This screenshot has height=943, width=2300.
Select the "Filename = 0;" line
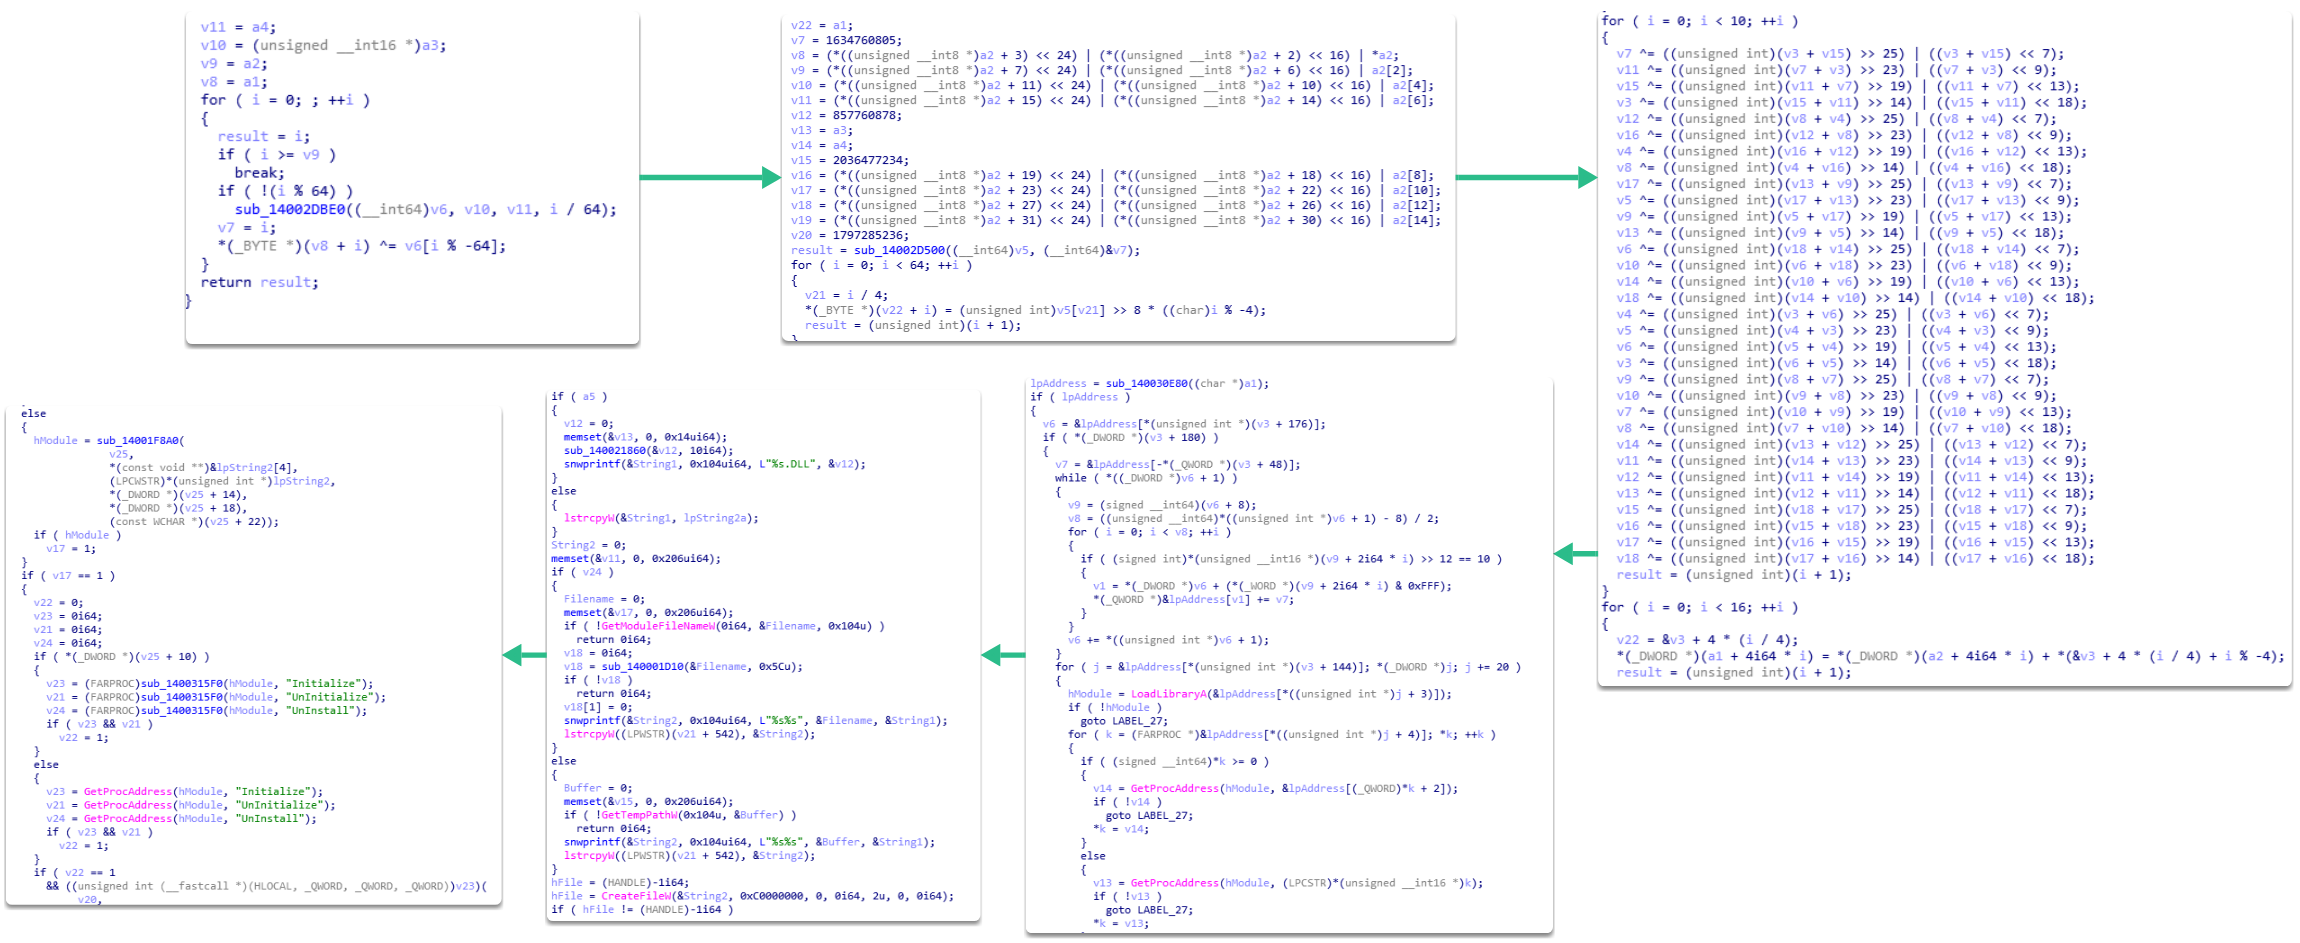click(603, 599)
